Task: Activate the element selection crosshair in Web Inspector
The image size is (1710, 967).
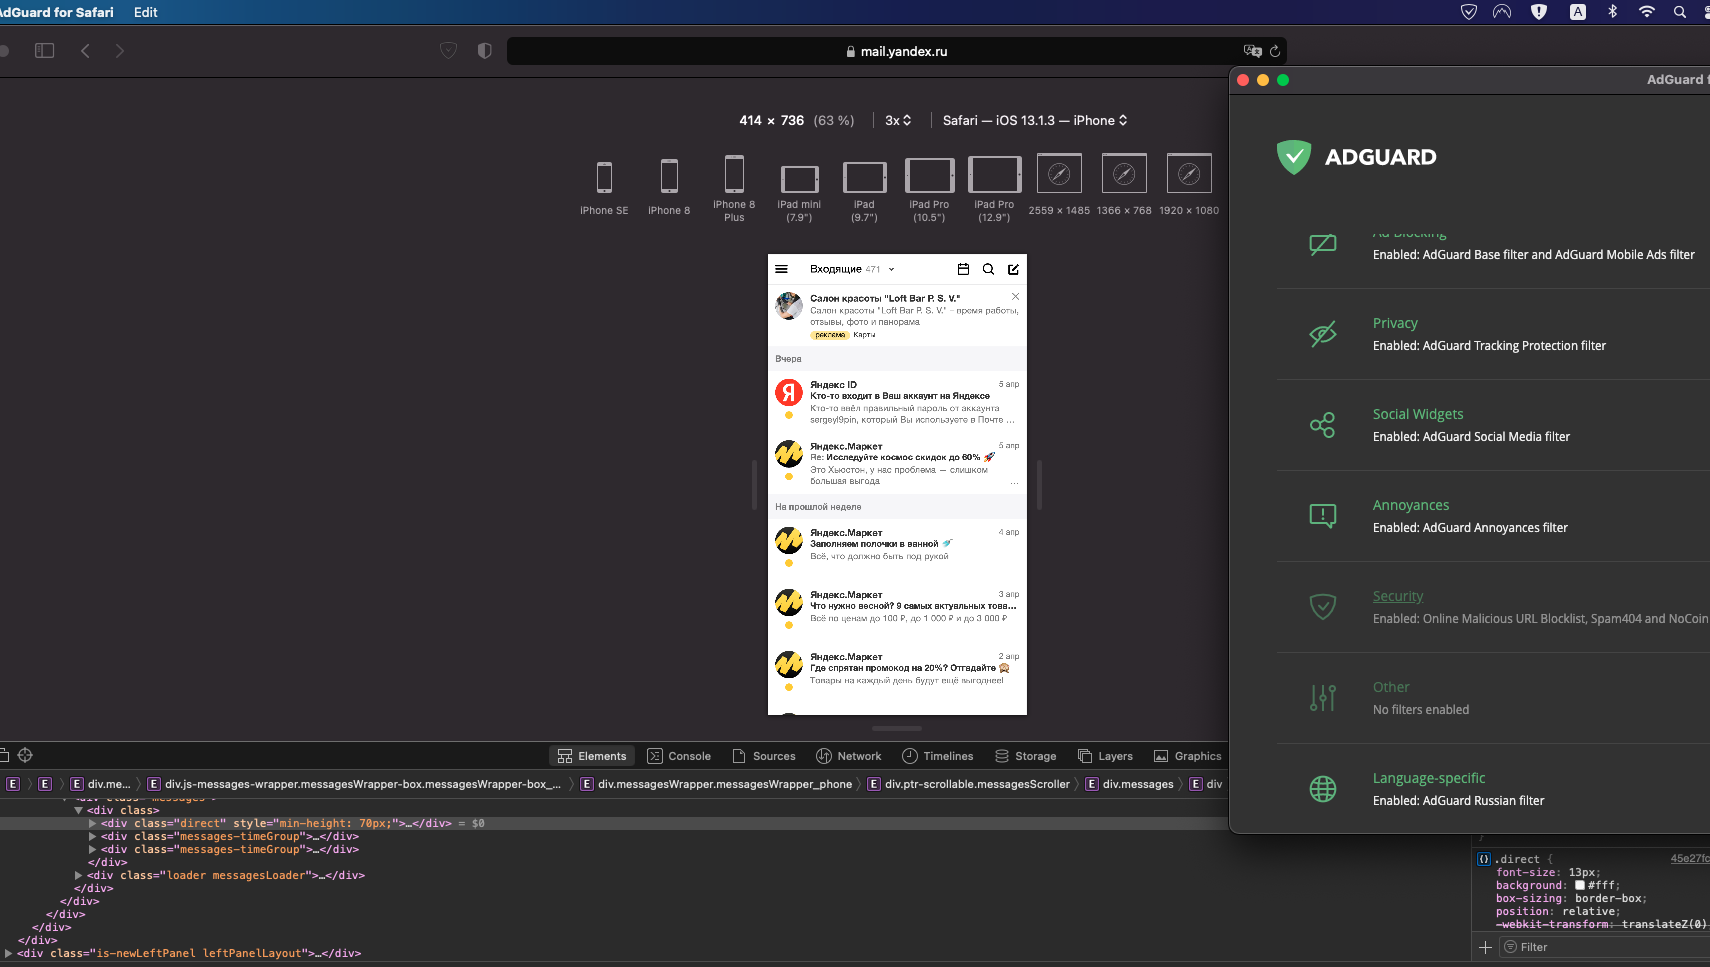Action: coord(25,755)
